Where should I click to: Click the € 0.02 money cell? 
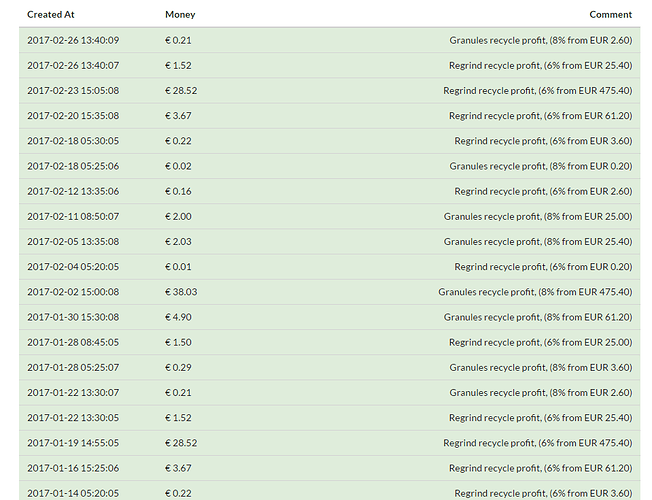point(178,166)
